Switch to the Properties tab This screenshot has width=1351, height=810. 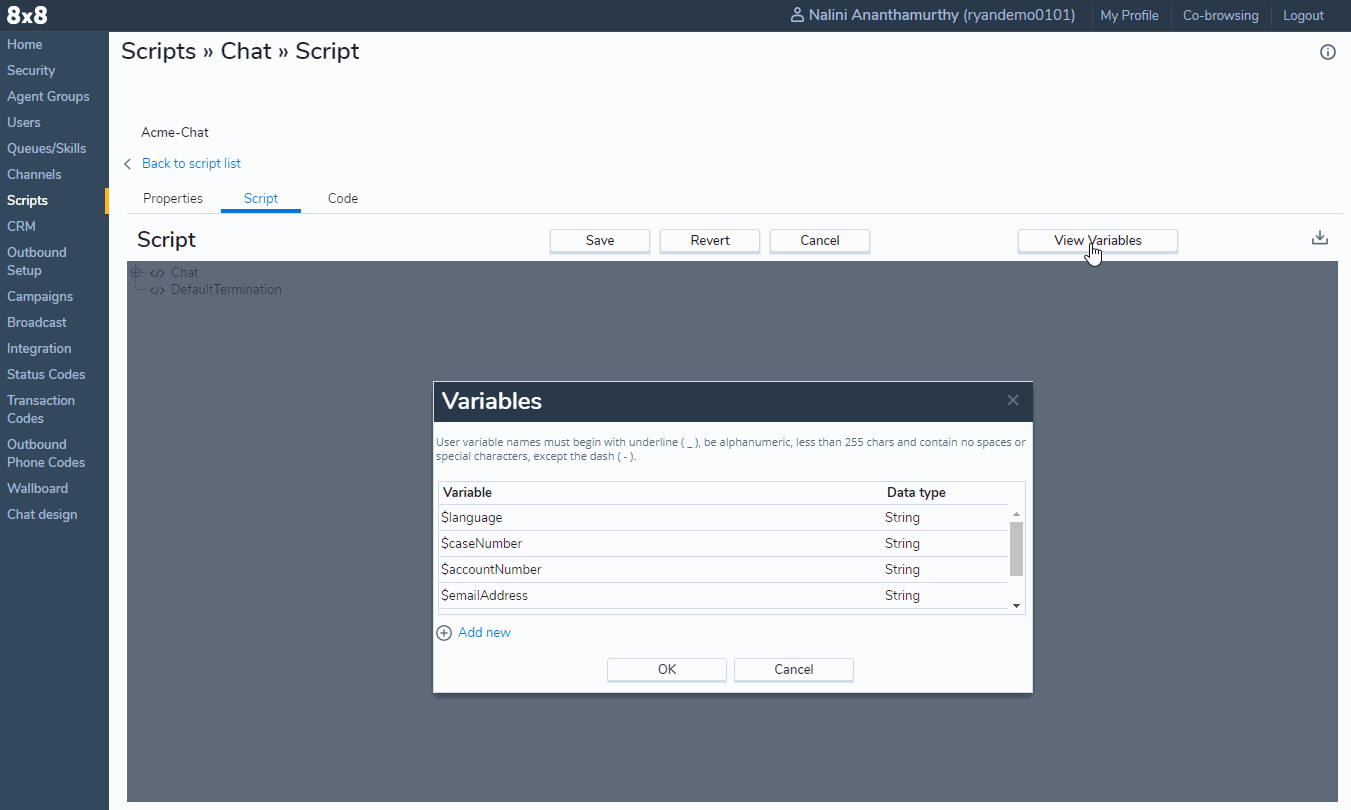[173, 198]
